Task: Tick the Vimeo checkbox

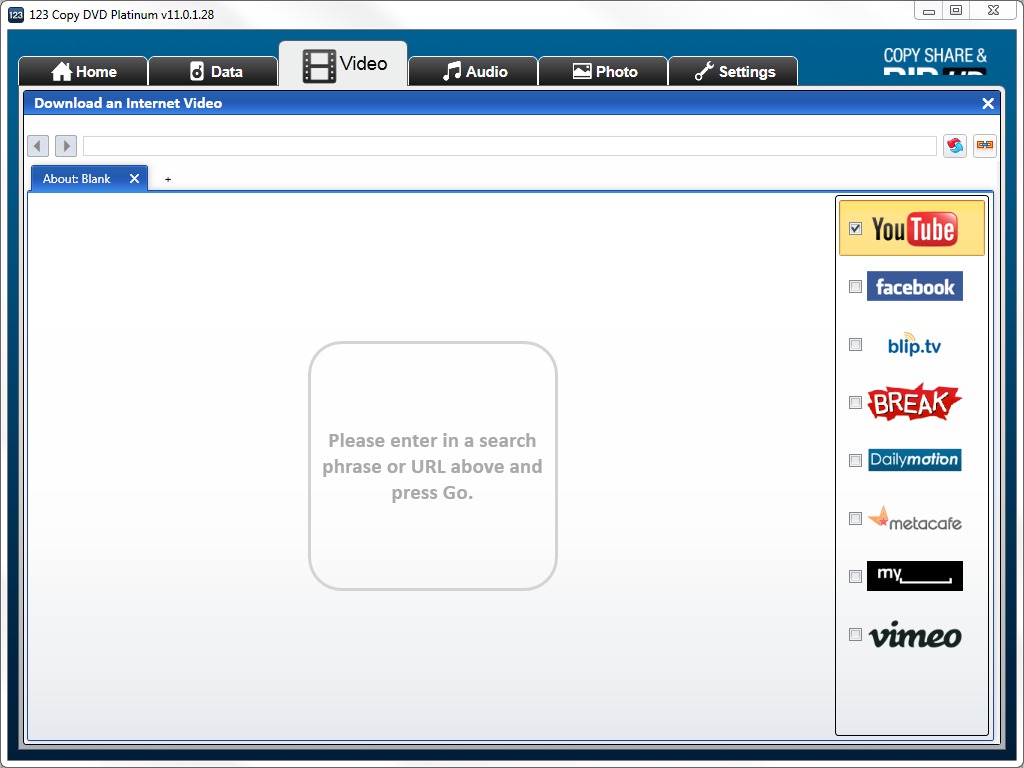Action: [x=856, y=635]
